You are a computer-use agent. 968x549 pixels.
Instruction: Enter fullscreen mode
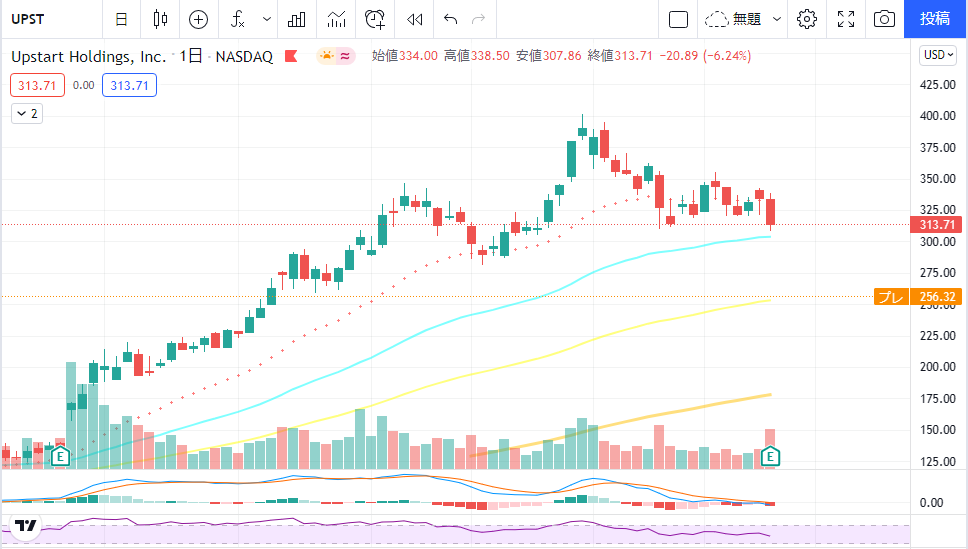pyautogui.click(x=846, y=20)
